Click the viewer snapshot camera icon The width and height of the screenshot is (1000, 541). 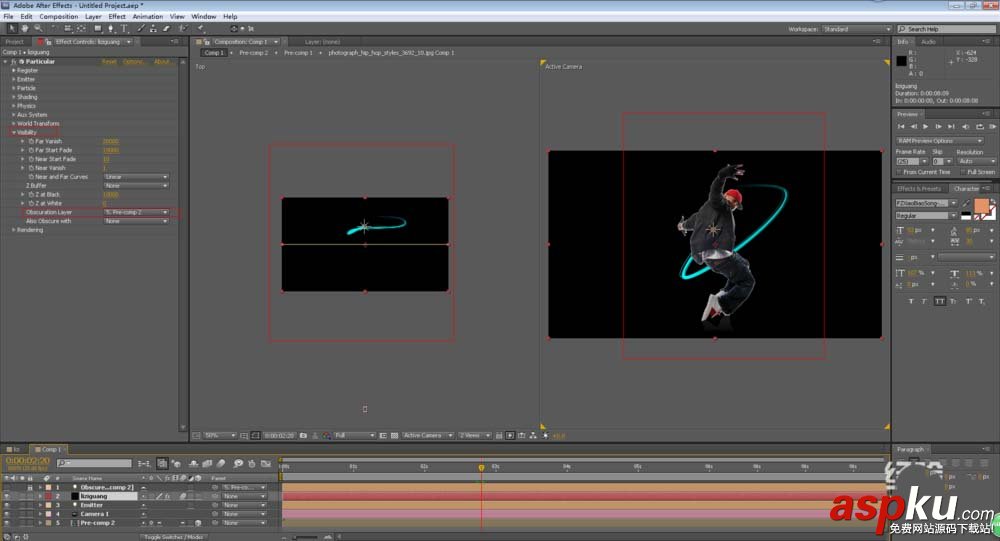click(304, 436)
